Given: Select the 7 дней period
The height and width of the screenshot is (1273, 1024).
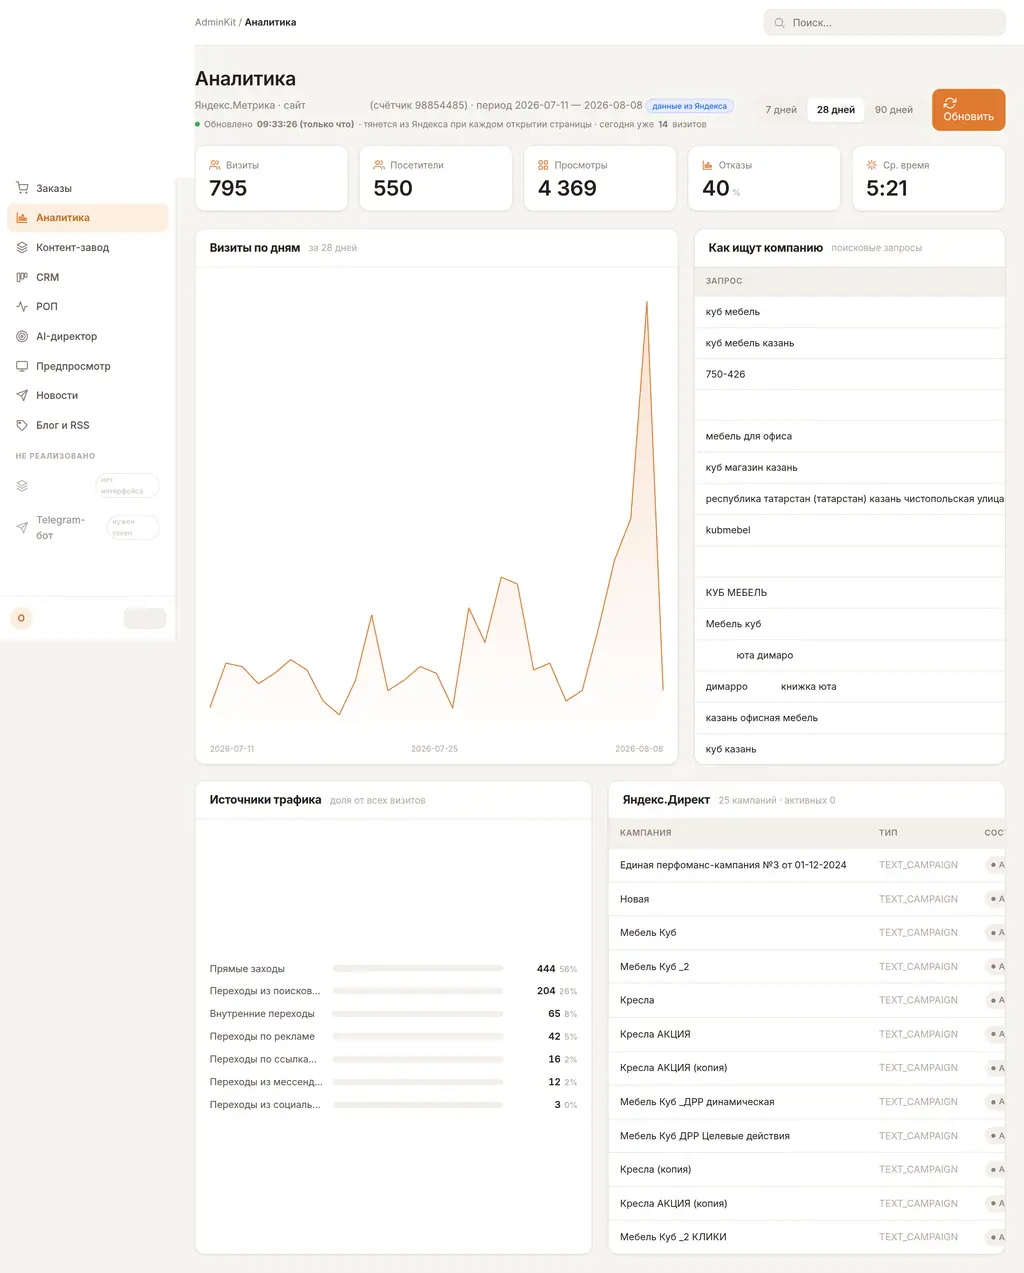Looking at the screenshot, I should coord(781,110).
